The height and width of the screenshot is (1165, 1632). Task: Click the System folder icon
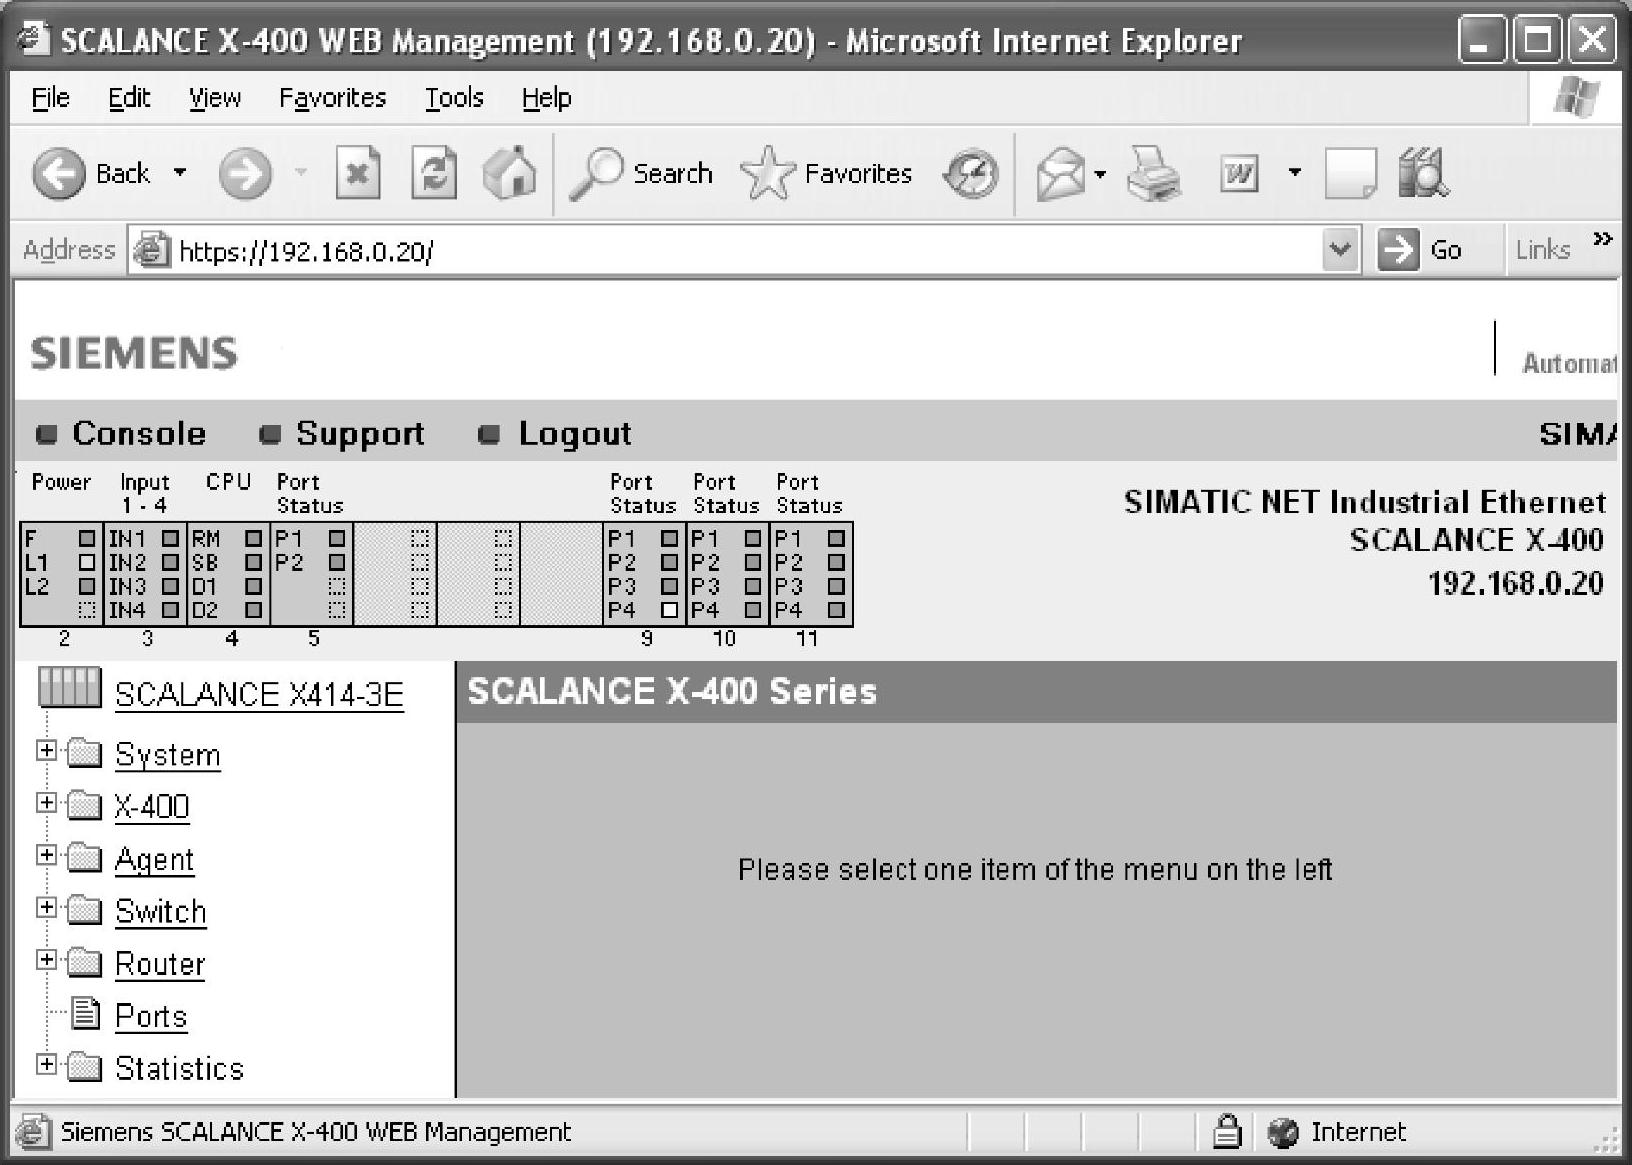(85, 753)
